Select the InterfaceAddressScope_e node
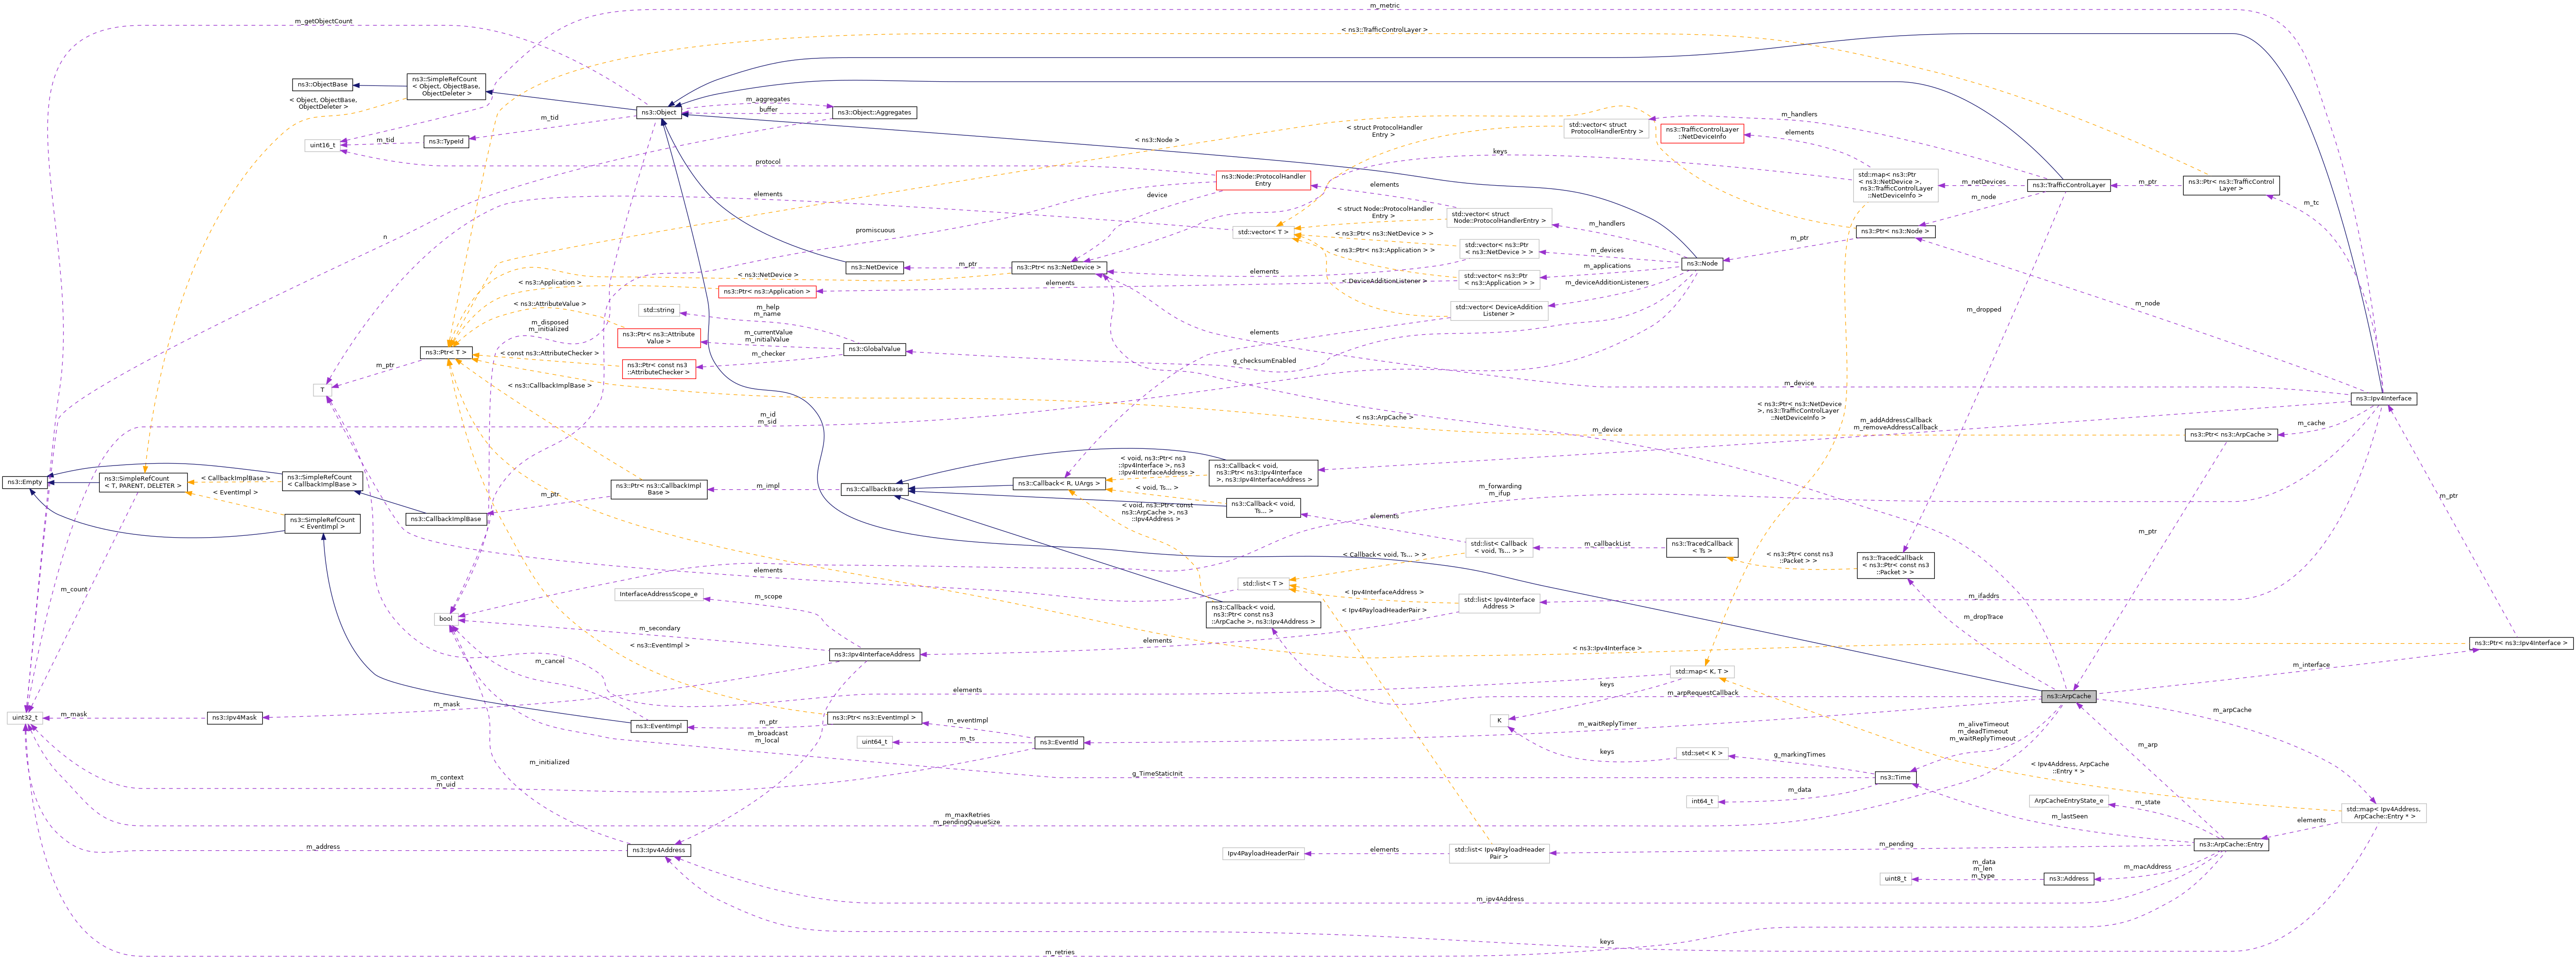Screen dimensions: 2576x959 (659, 594)
